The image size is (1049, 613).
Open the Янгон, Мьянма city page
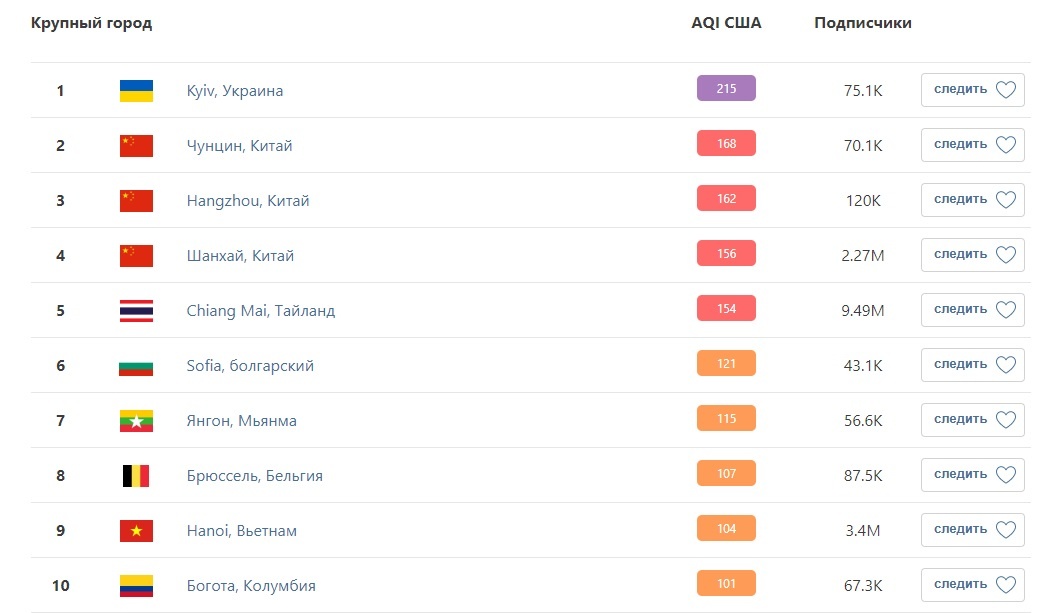pyautogui.click(x=241, y=421)
